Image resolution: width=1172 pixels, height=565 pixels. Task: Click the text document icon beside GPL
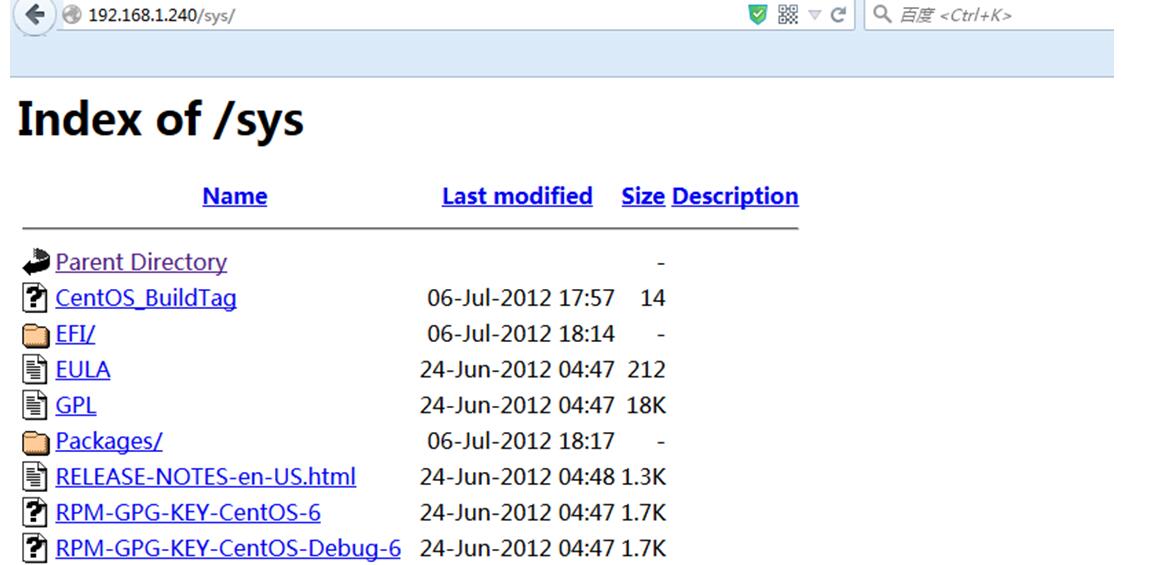tap(34, 406)
